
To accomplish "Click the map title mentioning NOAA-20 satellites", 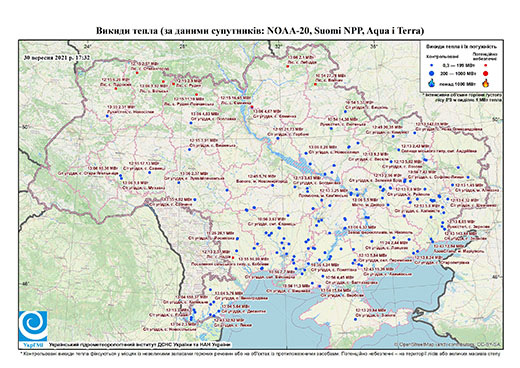I will click(x=260, y=31).
